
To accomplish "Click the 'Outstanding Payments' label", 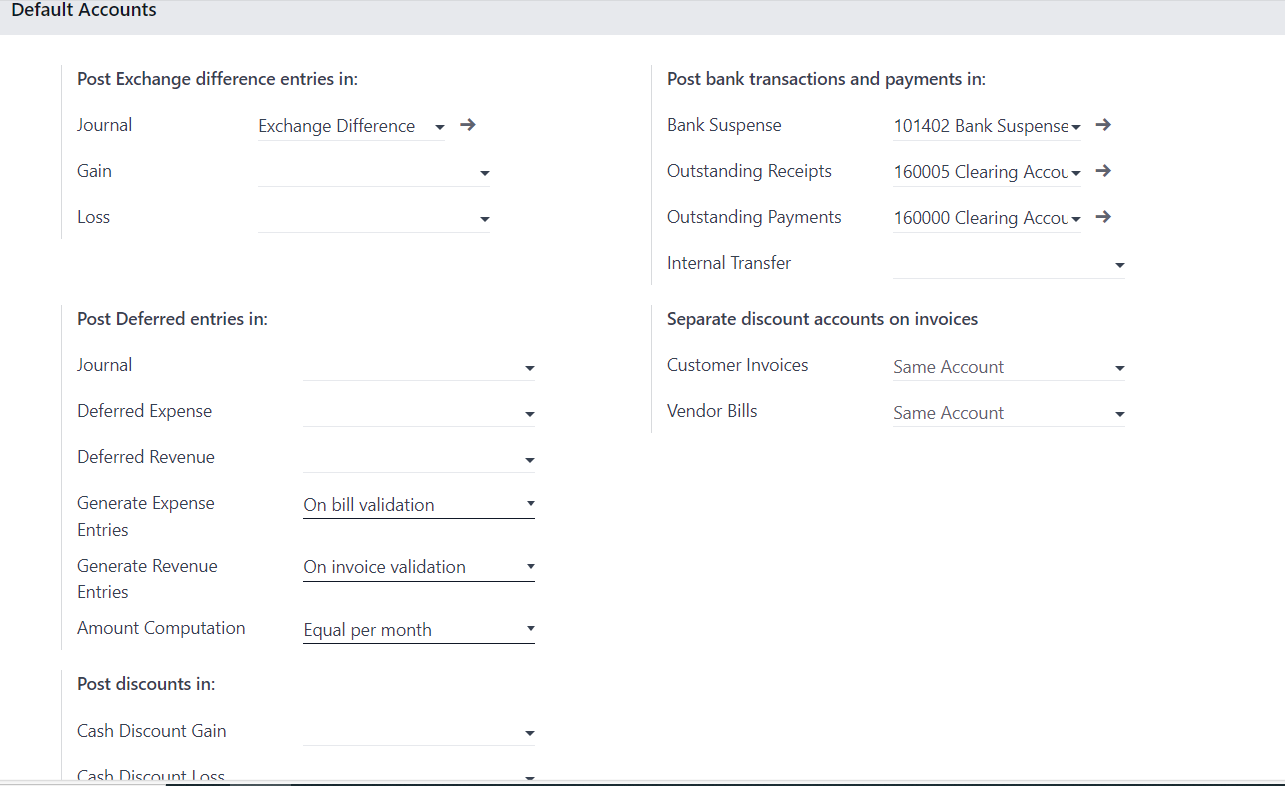I will pyautogui.click(x=754, y=217).
